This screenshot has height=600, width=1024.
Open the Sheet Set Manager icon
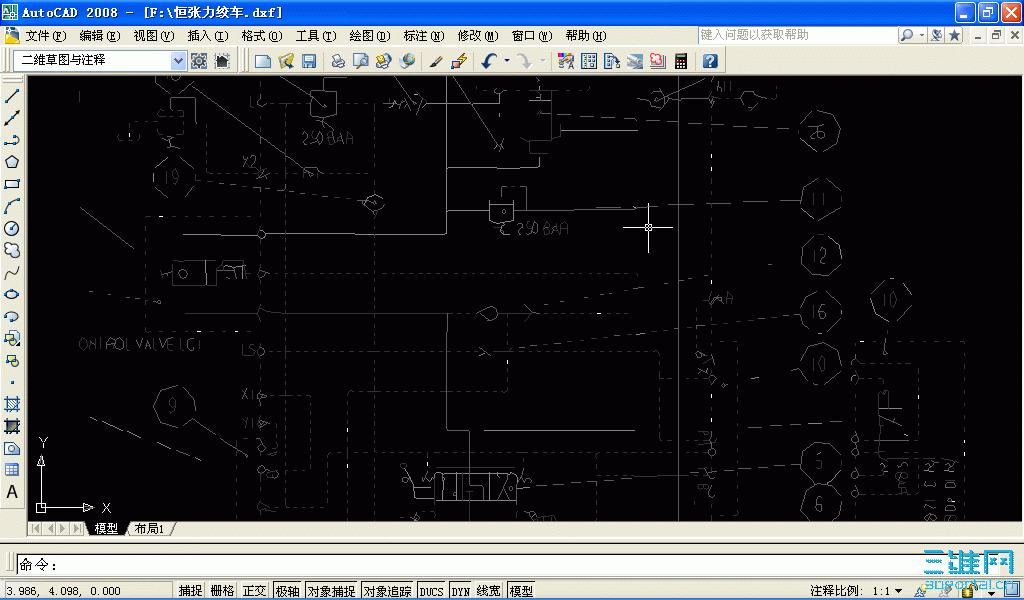[x=634, y=61]
